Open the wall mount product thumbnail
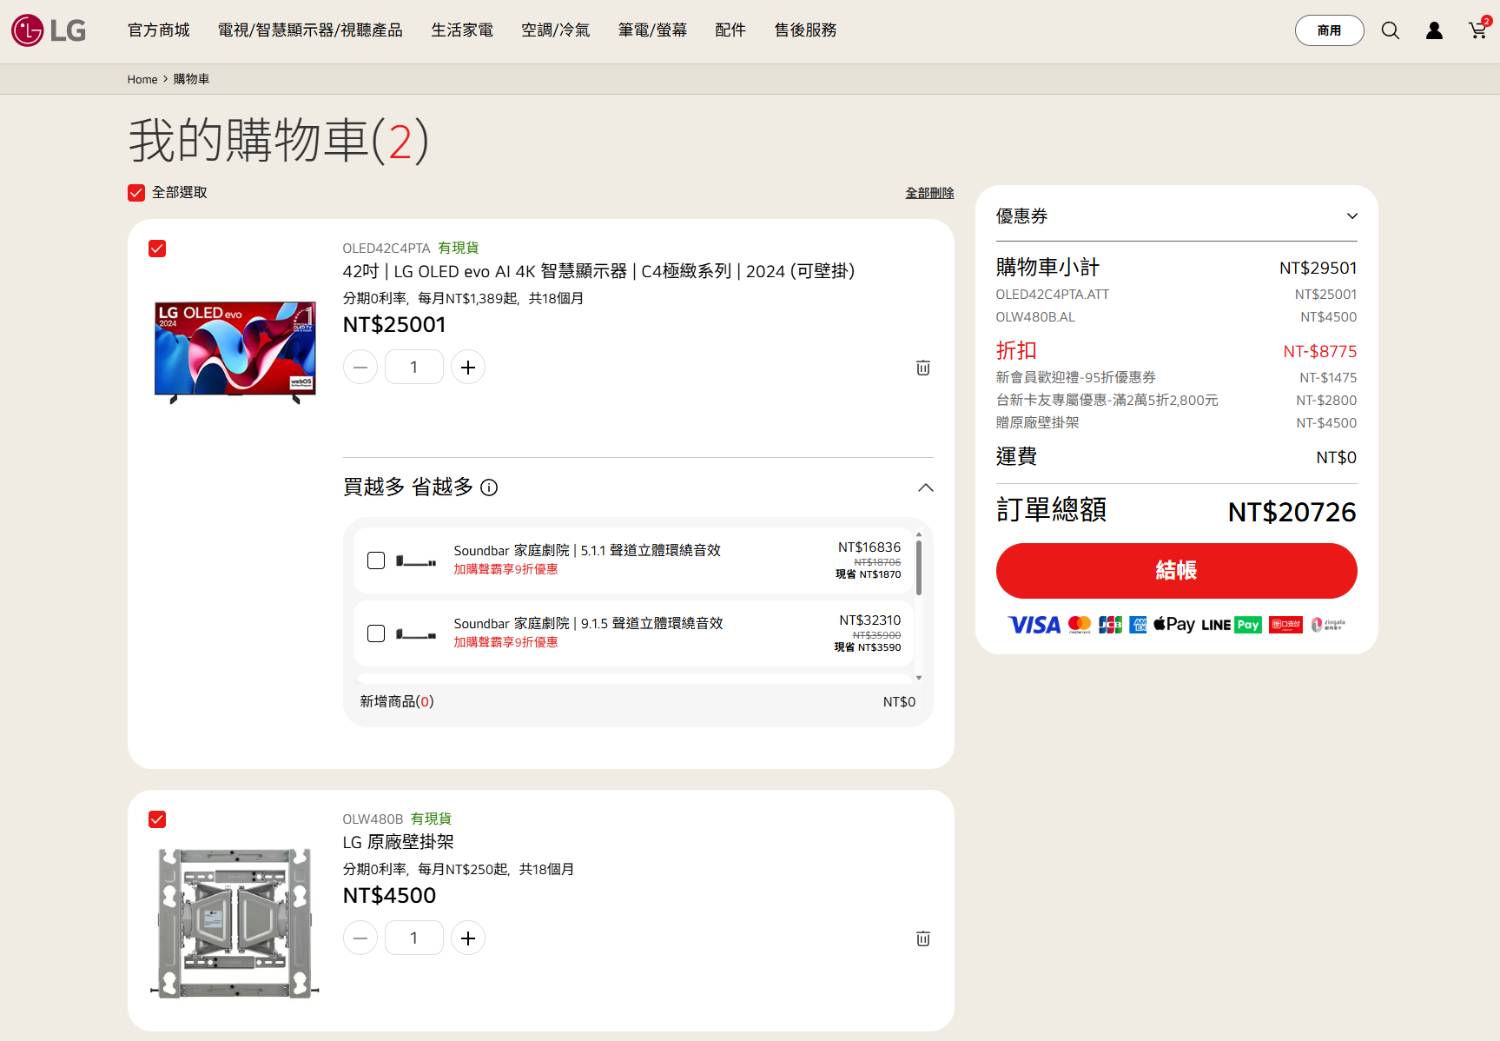Screen dimensions: 1500x1041 point(235,922)
